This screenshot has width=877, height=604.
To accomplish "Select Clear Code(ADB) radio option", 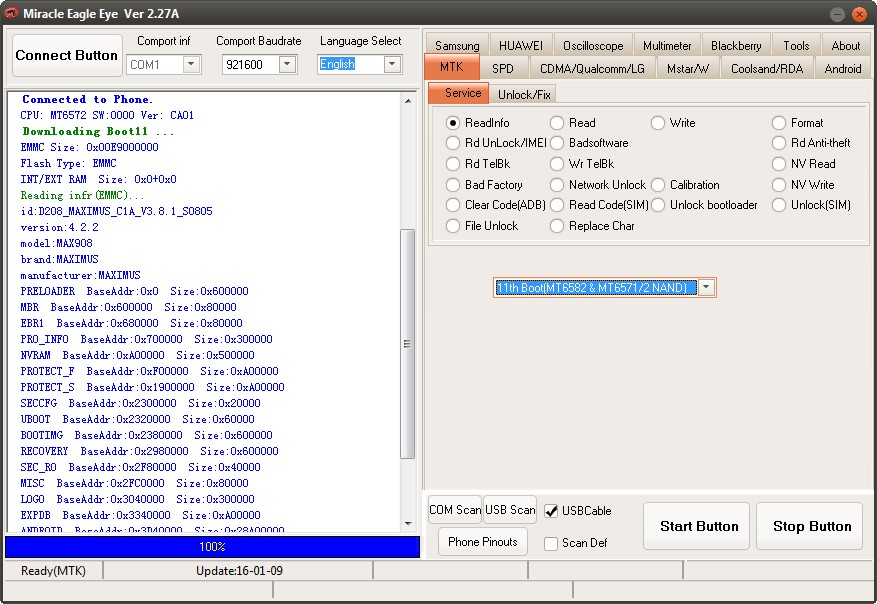I will point(453,205).
